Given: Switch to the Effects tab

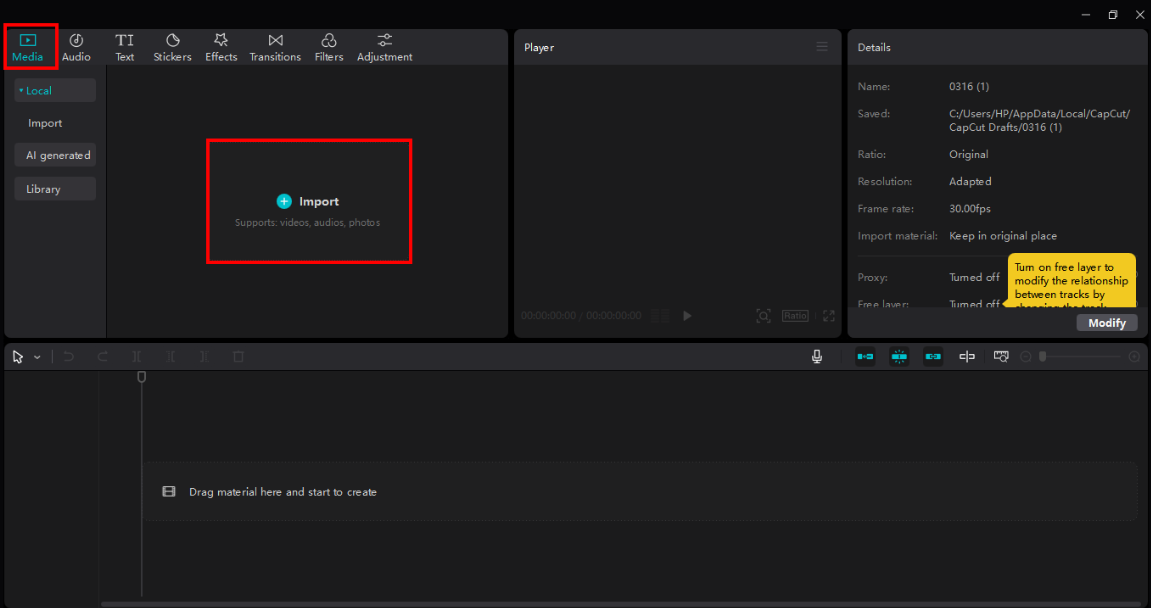Looking at the screenshot, I should [221, 47].
